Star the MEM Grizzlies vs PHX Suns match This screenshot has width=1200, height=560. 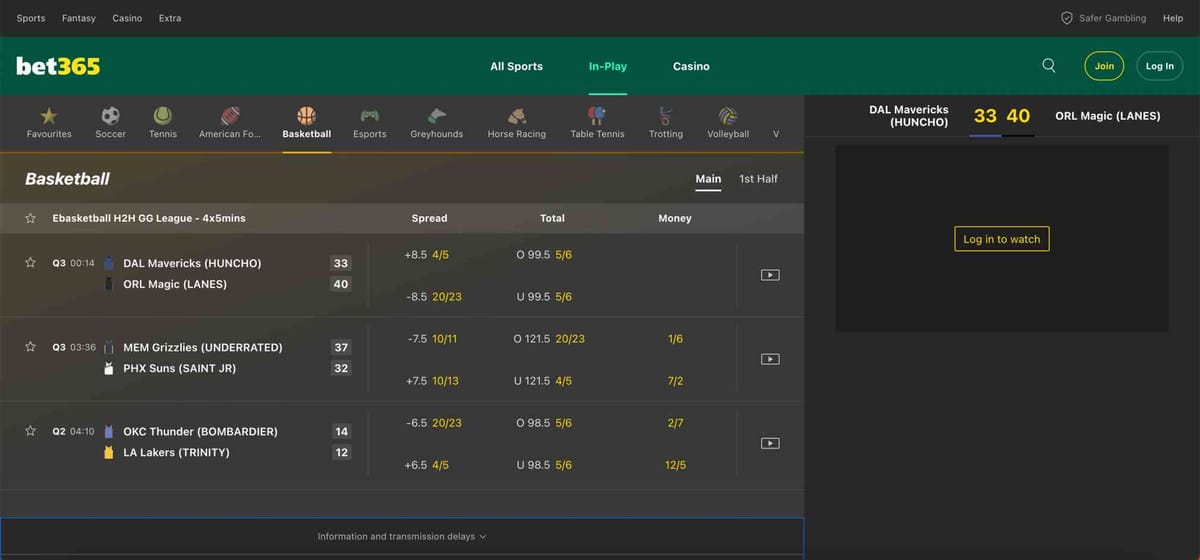point(31,347)
